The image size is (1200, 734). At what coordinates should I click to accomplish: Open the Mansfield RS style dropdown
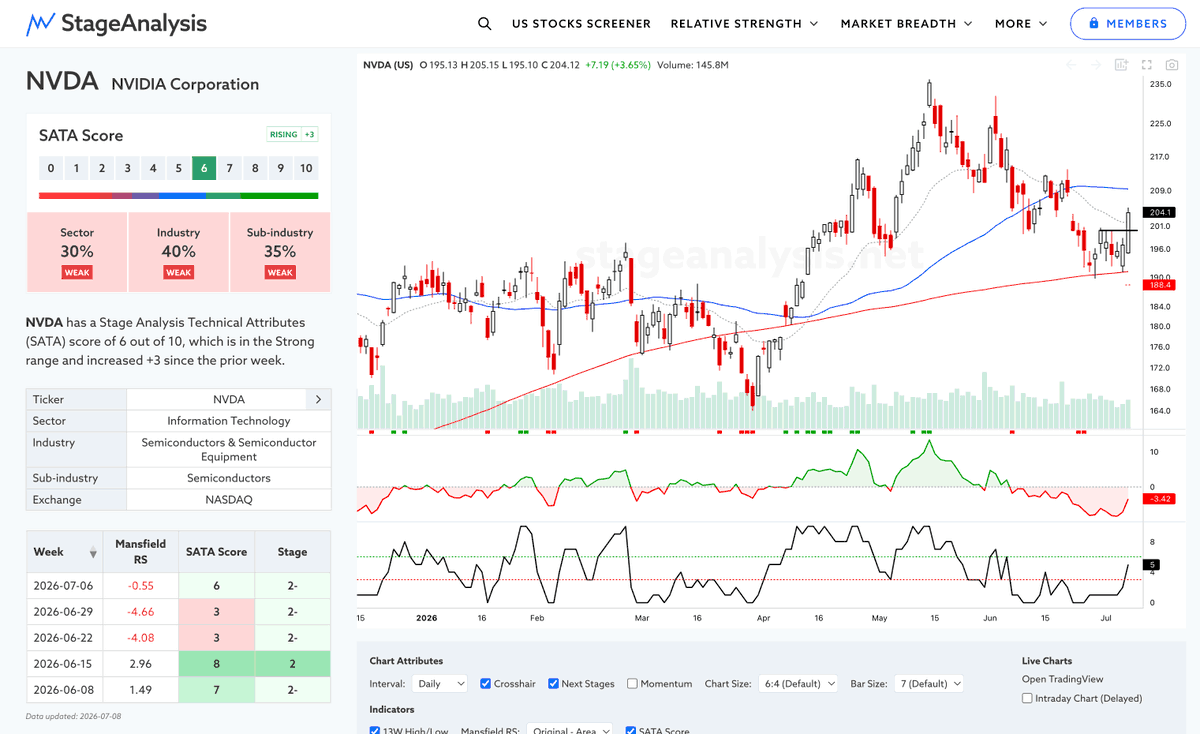[x=570, y=730]
